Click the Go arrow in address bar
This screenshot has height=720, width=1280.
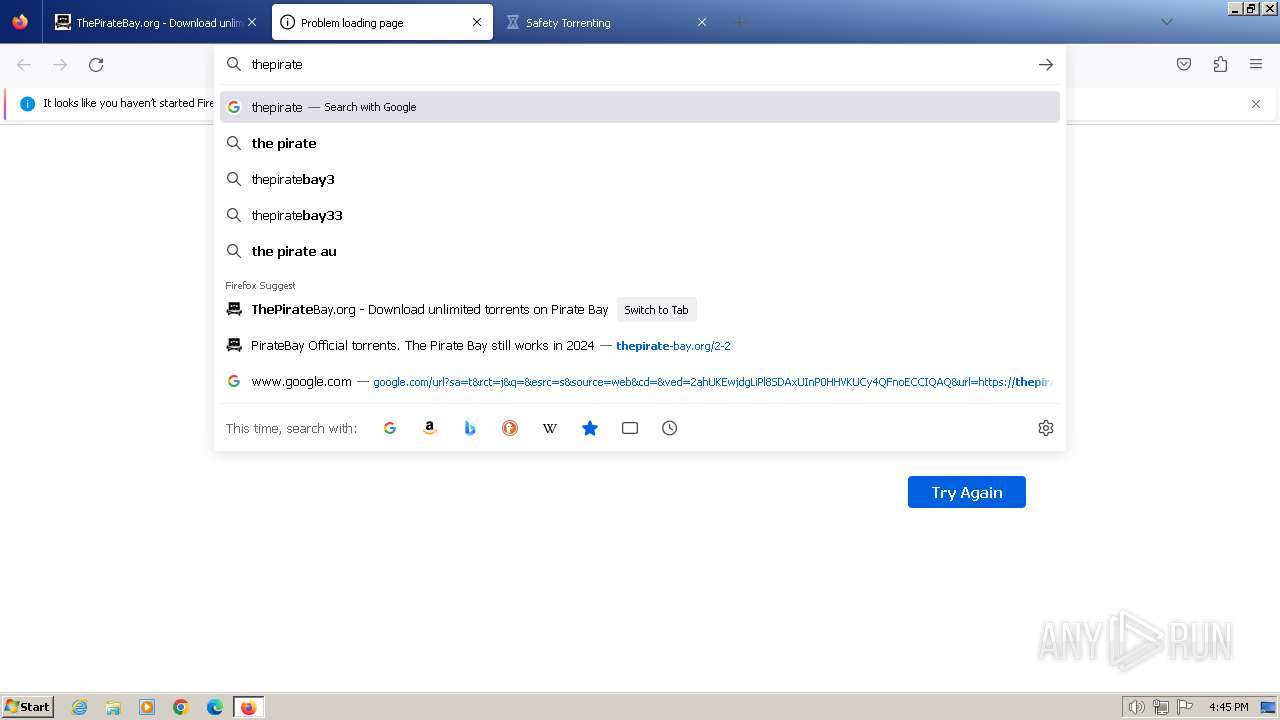point(1046,64)
